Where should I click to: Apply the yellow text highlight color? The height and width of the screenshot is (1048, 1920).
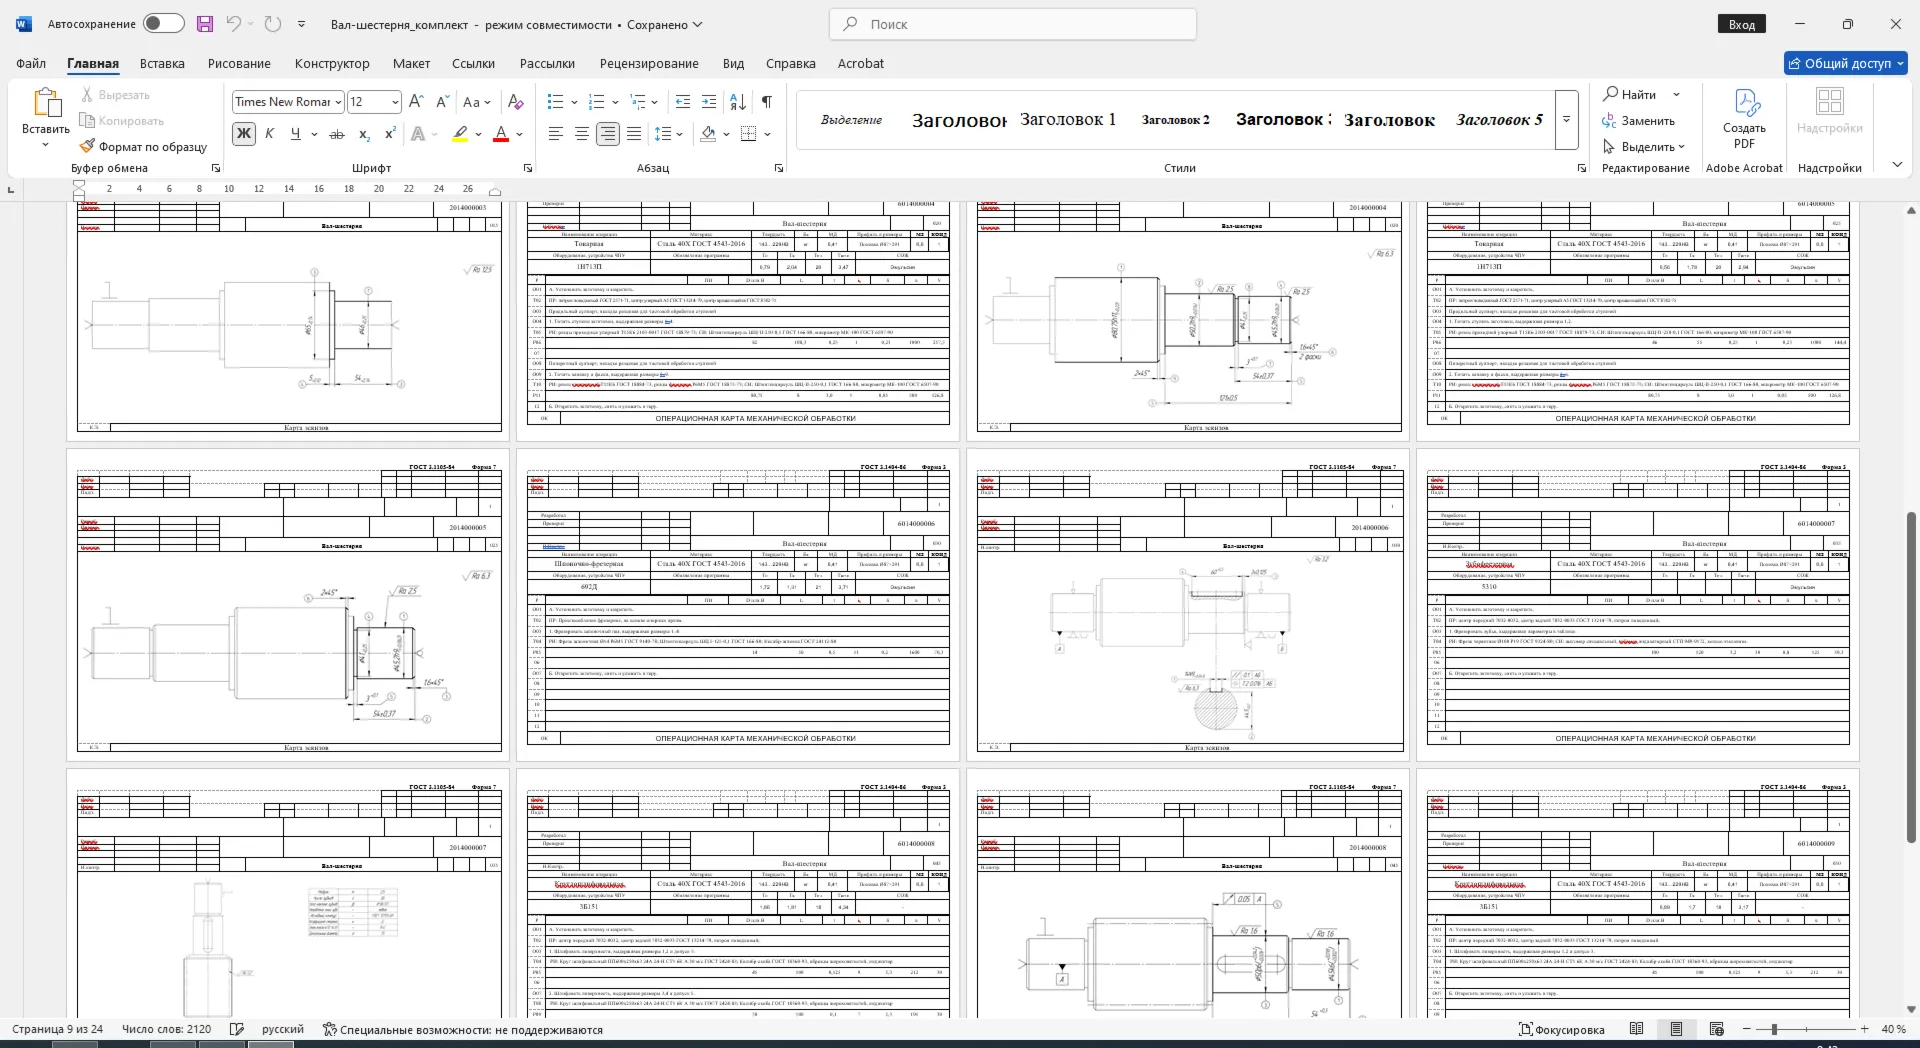click(x=460, y=134)
